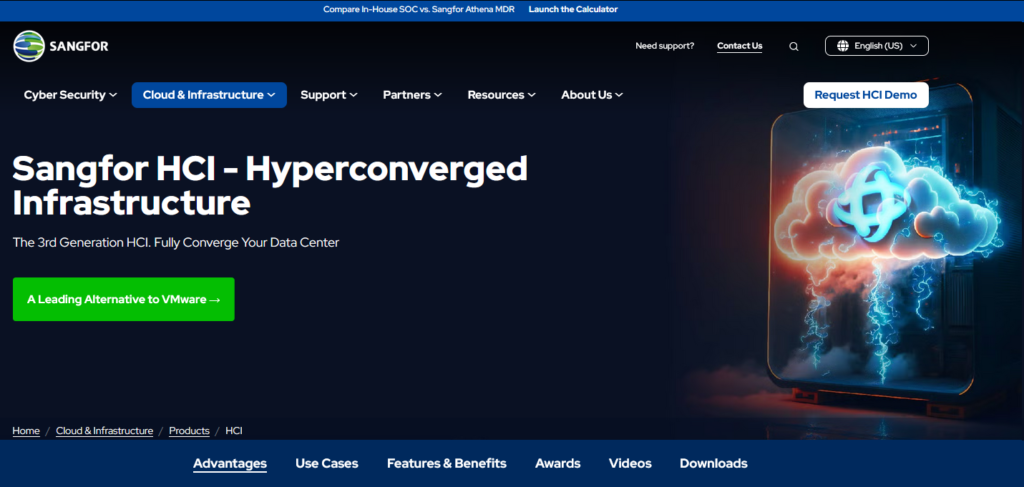1024x487 pixels.
Task: Jump to the Downloads tab
Action: [x=713, y=464]
